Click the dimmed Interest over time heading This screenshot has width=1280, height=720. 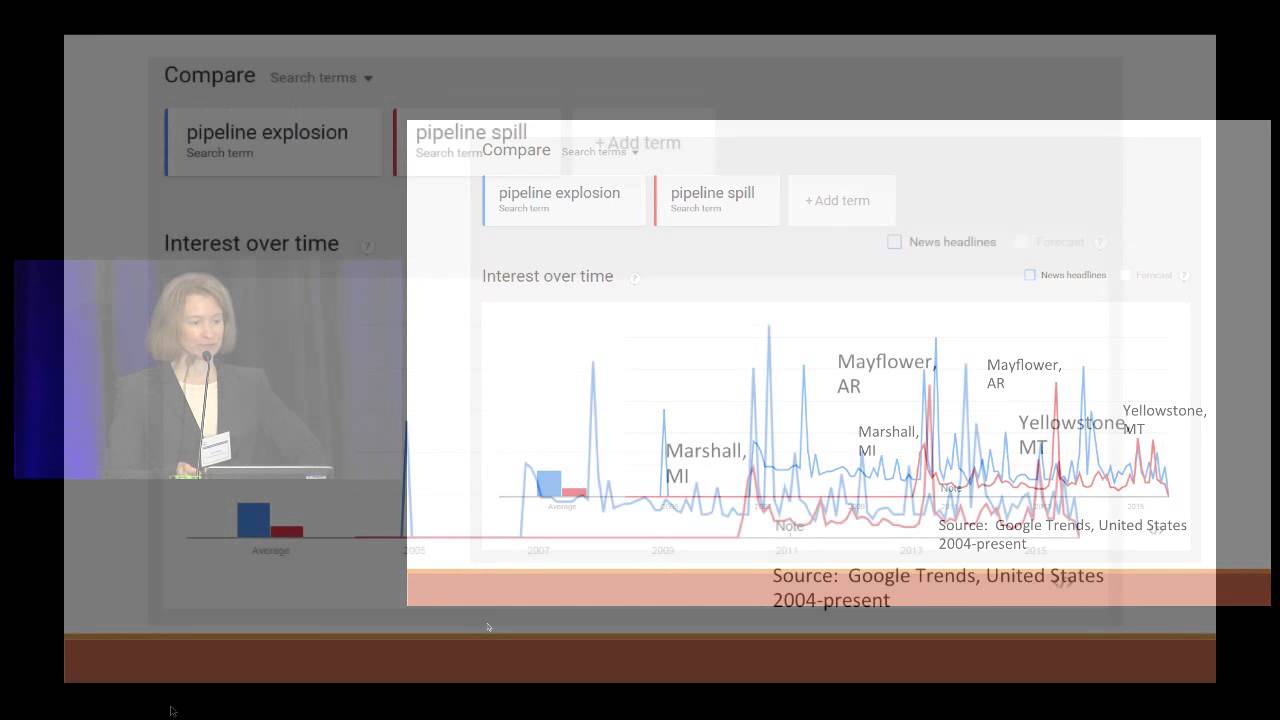[251, 244]
